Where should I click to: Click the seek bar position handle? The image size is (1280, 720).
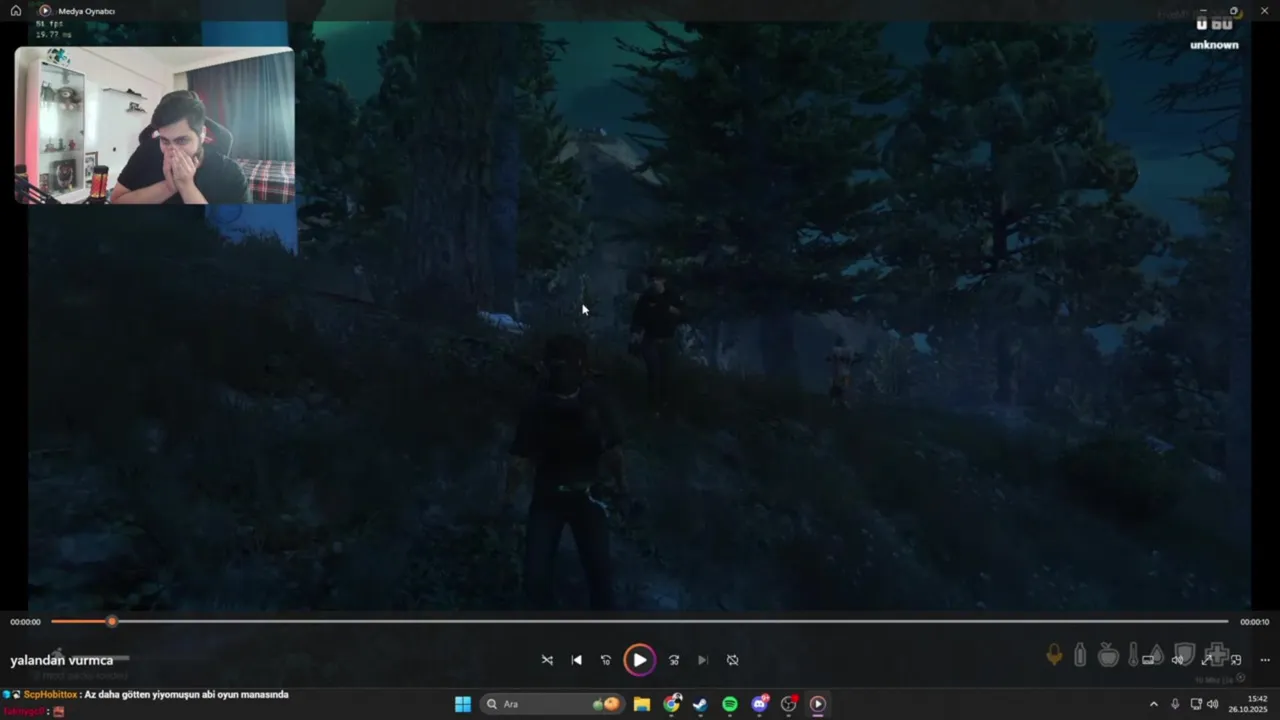[112, 622]
